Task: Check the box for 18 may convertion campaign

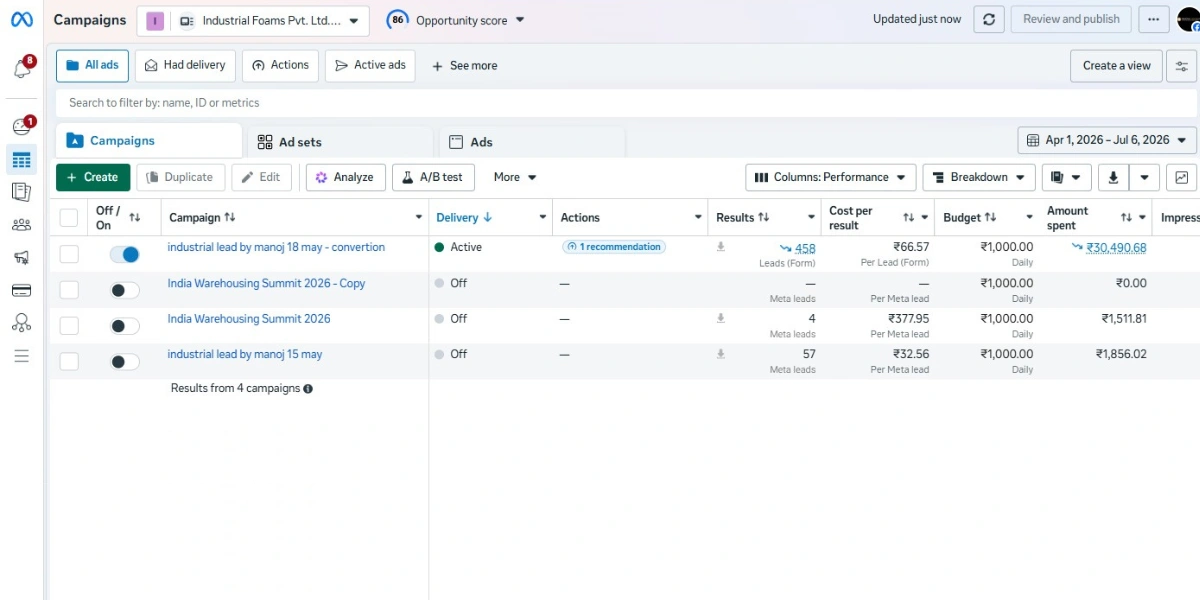Action: pyautogui.click(x=69, y=254)
